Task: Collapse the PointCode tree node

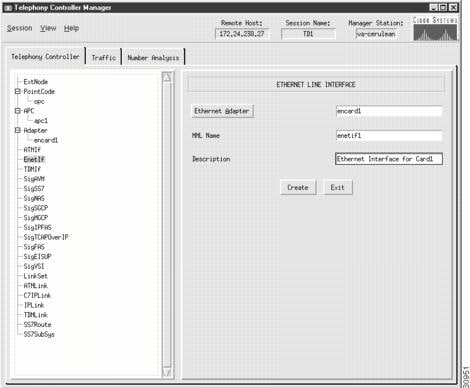Action: 18,91
